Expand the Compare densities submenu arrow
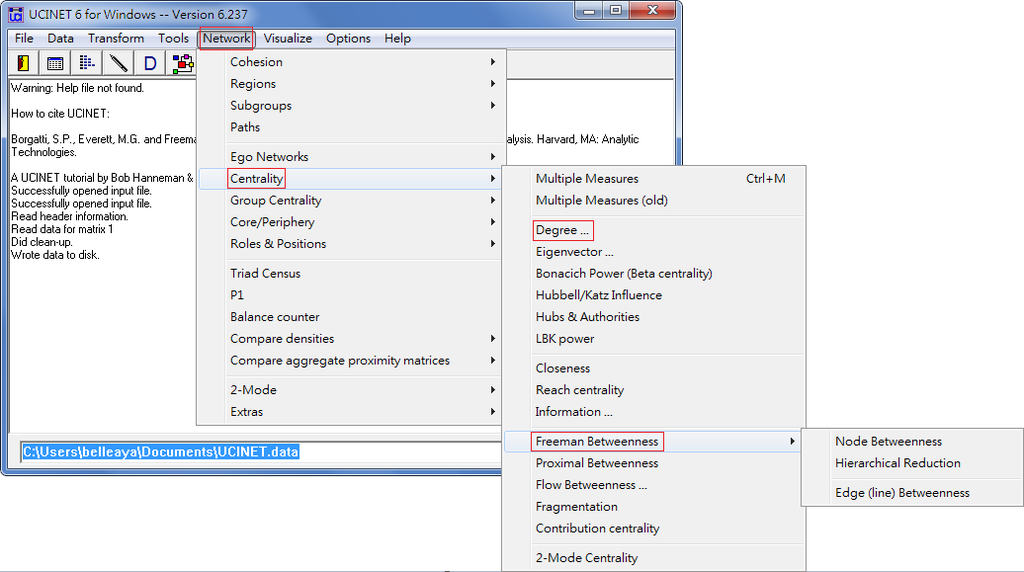This screenshot has height=572, width=1024. click(x=493, y=339)
